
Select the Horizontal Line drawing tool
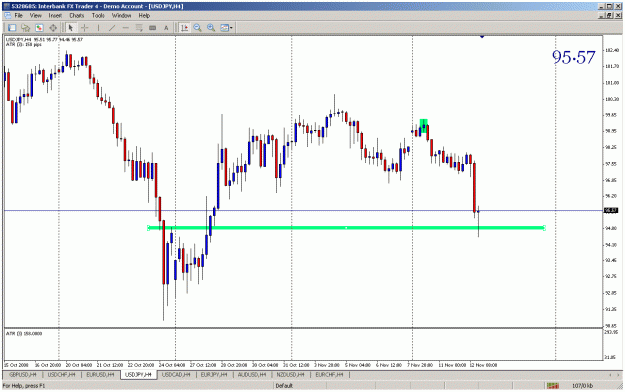(126, 28)
